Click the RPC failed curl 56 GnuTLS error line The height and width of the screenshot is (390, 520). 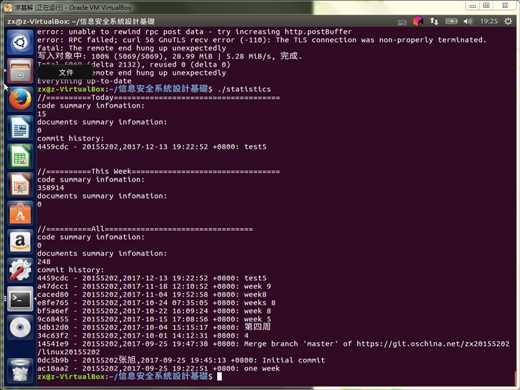pos(262,40)
